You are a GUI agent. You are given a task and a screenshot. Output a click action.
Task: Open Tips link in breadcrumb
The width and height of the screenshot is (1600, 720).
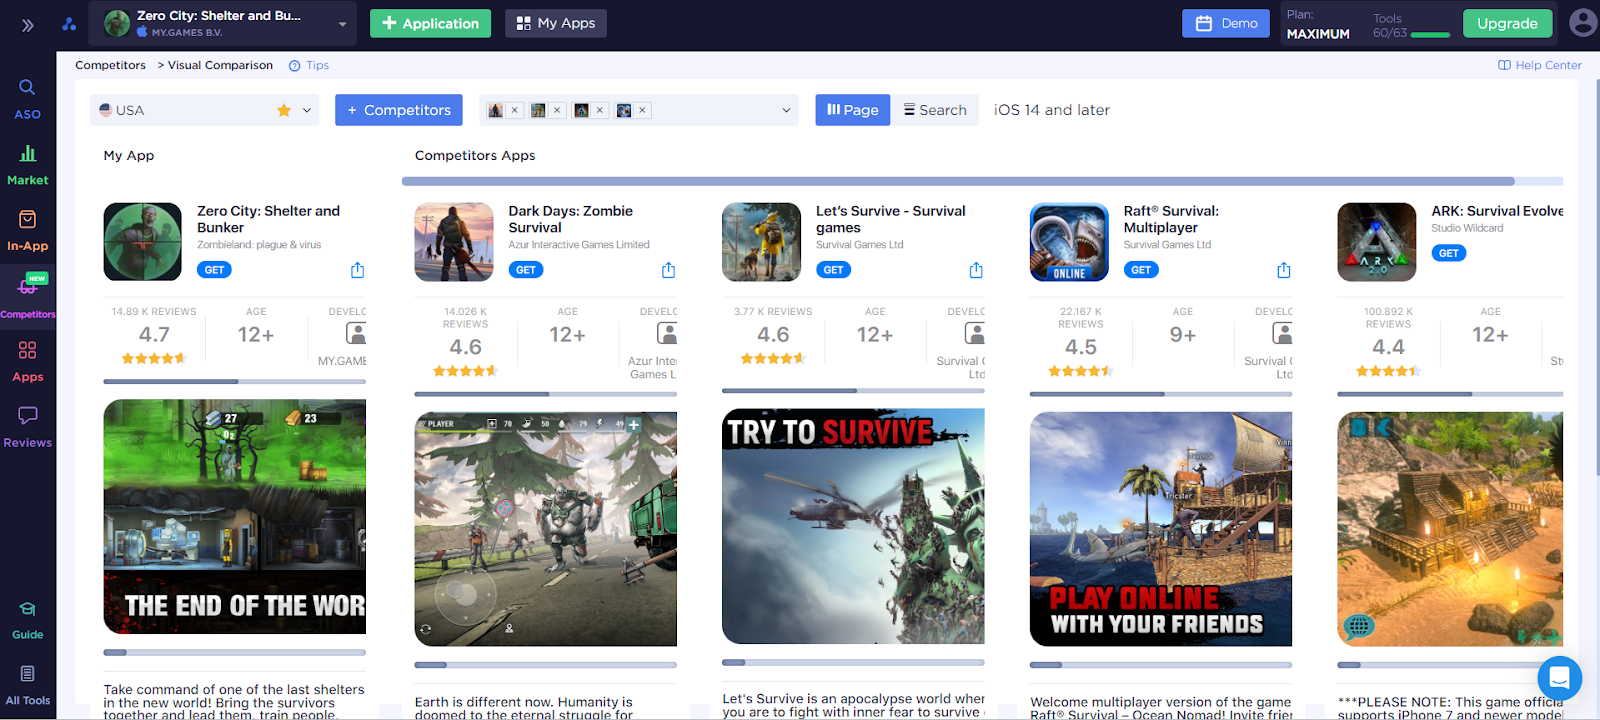tap(309, 65)
